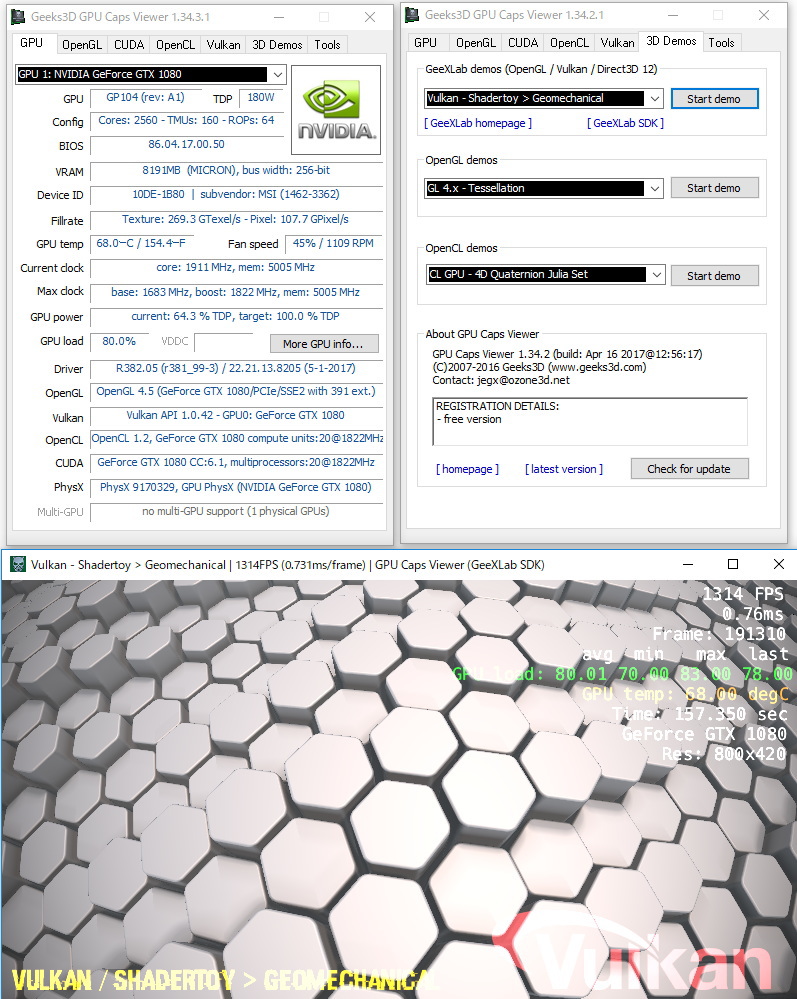Switch to OpenGL tab in 1.34.3.1 window
797x999 pixels.
point(82,45)
